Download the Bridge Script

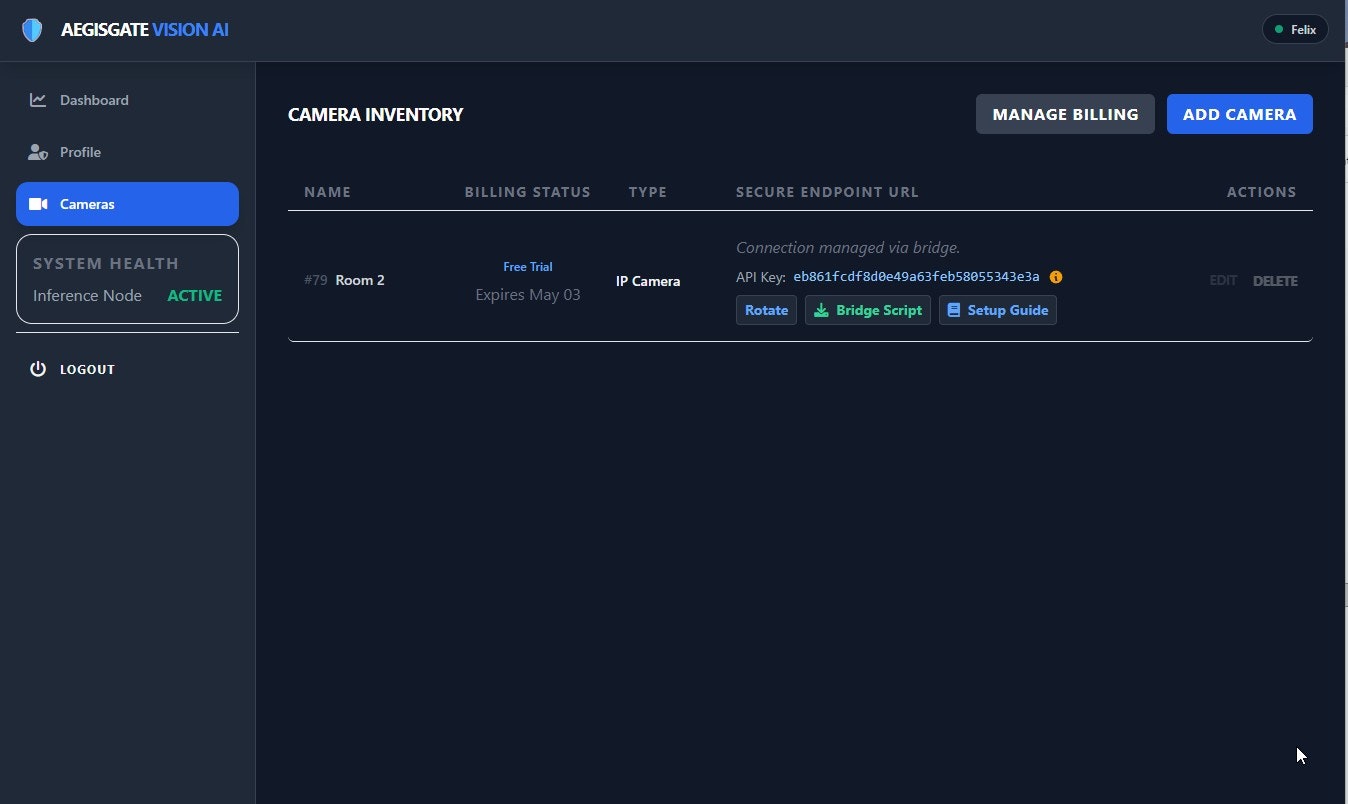click(x=868, y=310)
